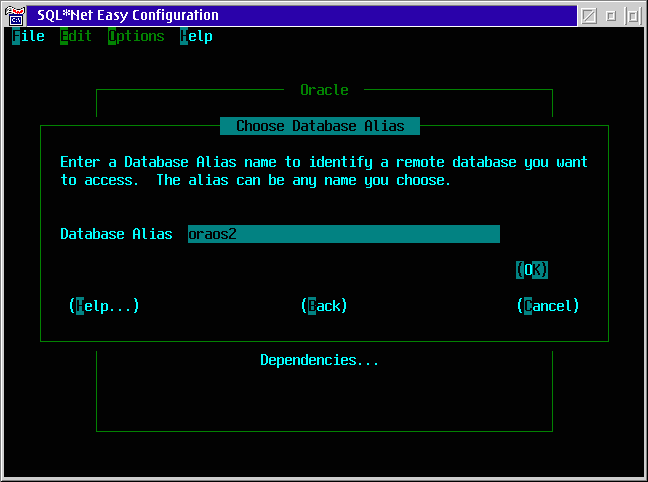Go to previous step with Back button
The width and height of the screenshot is (648, 482).
click(x=324, y=306)
